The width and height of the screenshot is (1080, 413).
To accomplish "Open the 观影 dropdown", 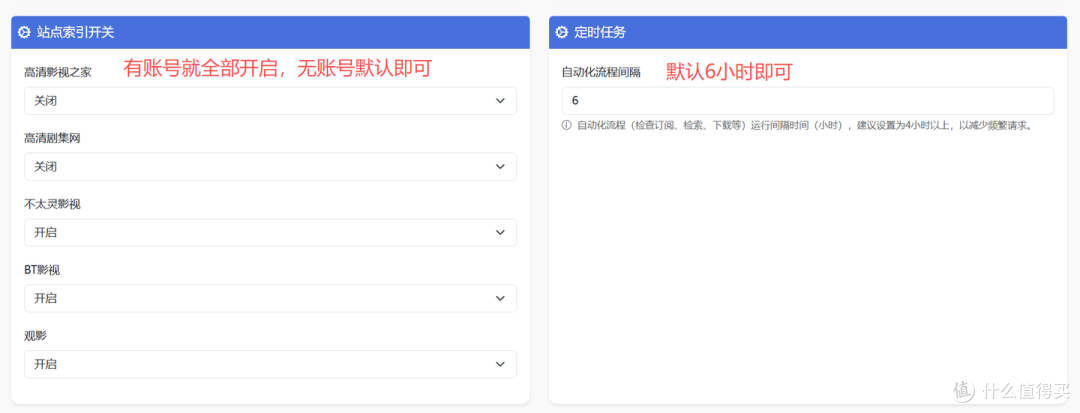I will pyautogui.click(x=270, y=364).
